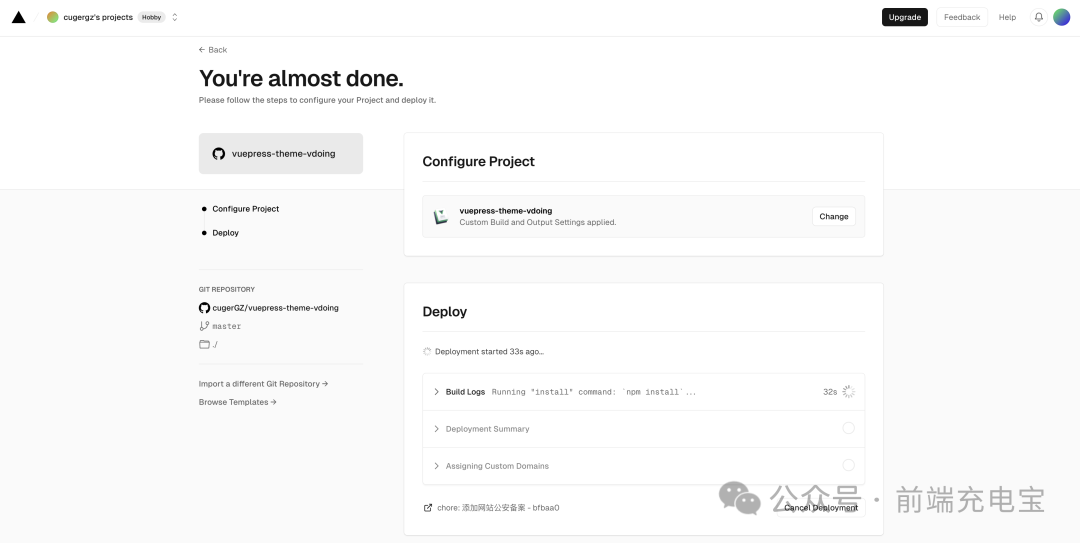The width and height of the screenshot is (1080, 543).
Task: Click Import a different Git Repository
Action: coord(263,384)
